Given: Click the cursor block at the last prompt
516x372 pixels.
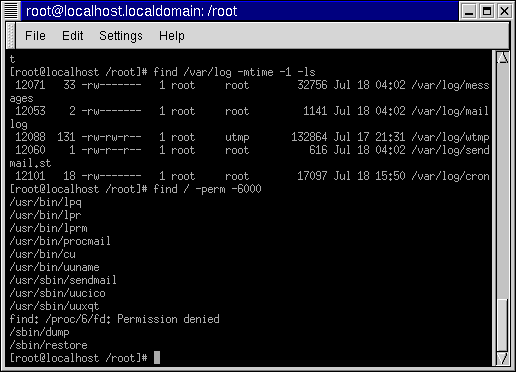Looking at the screenshot, I should click(157, 358).
